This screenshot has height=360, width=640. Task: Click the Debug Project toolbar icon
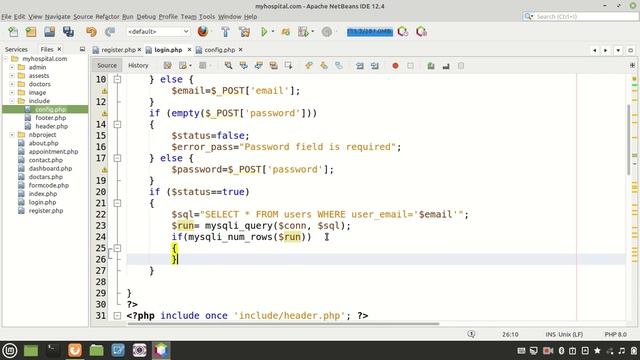pos(285,32)
